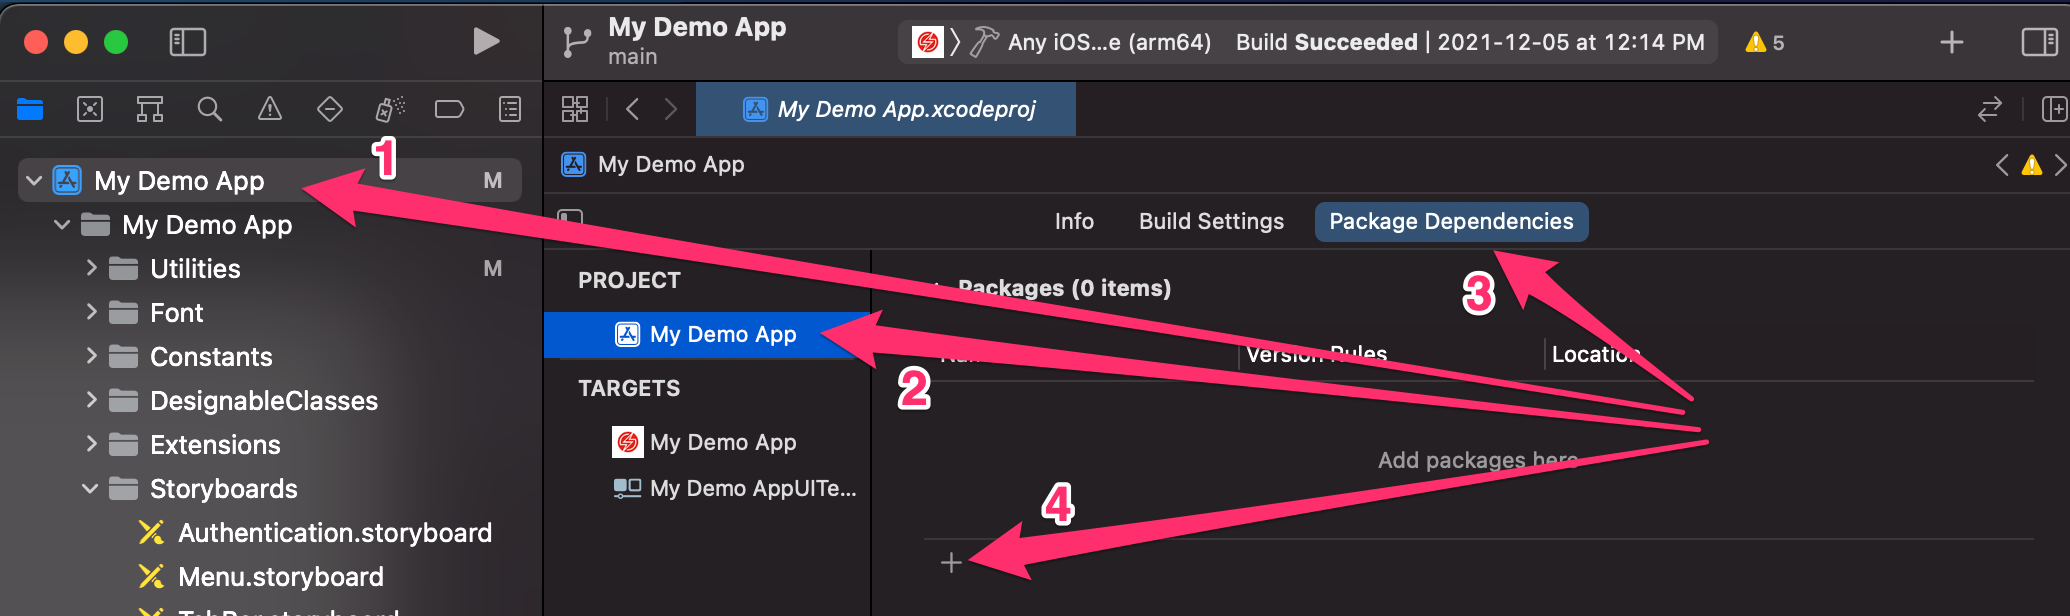Open the Report navigator icon

(x=510, y=109)
